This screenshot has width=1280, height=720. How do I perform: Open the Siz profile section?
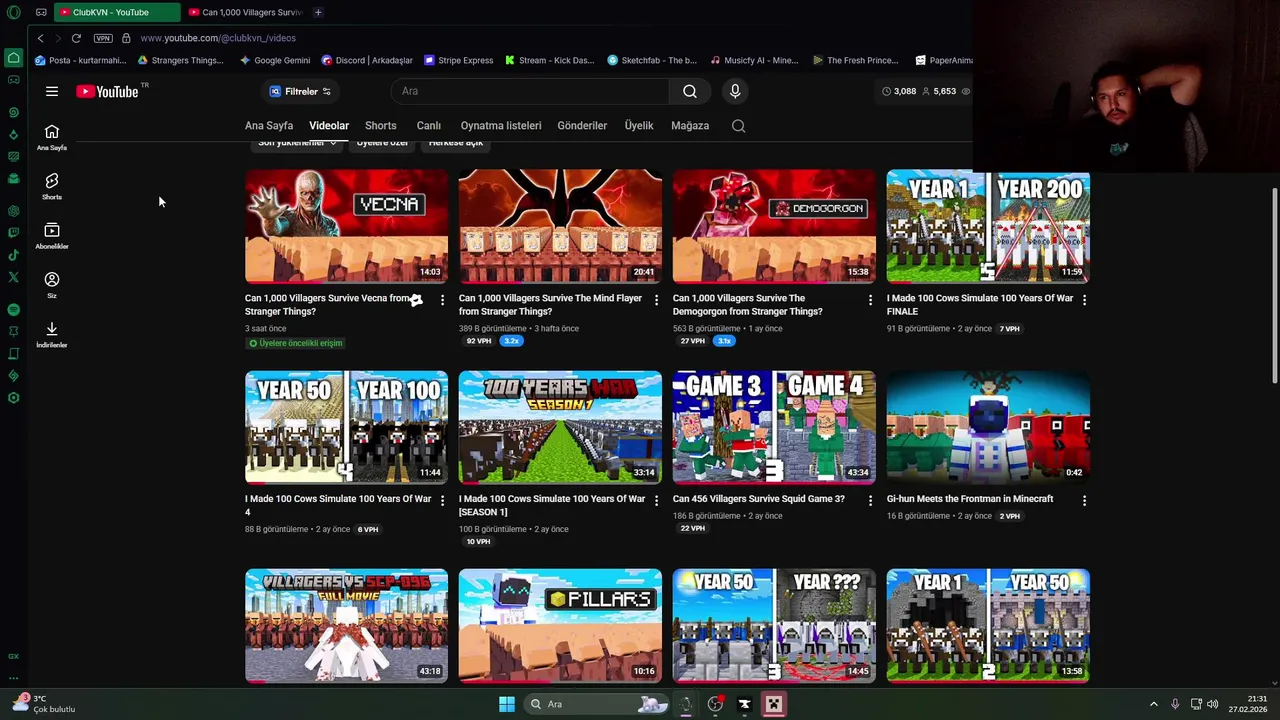coord(52,285)
